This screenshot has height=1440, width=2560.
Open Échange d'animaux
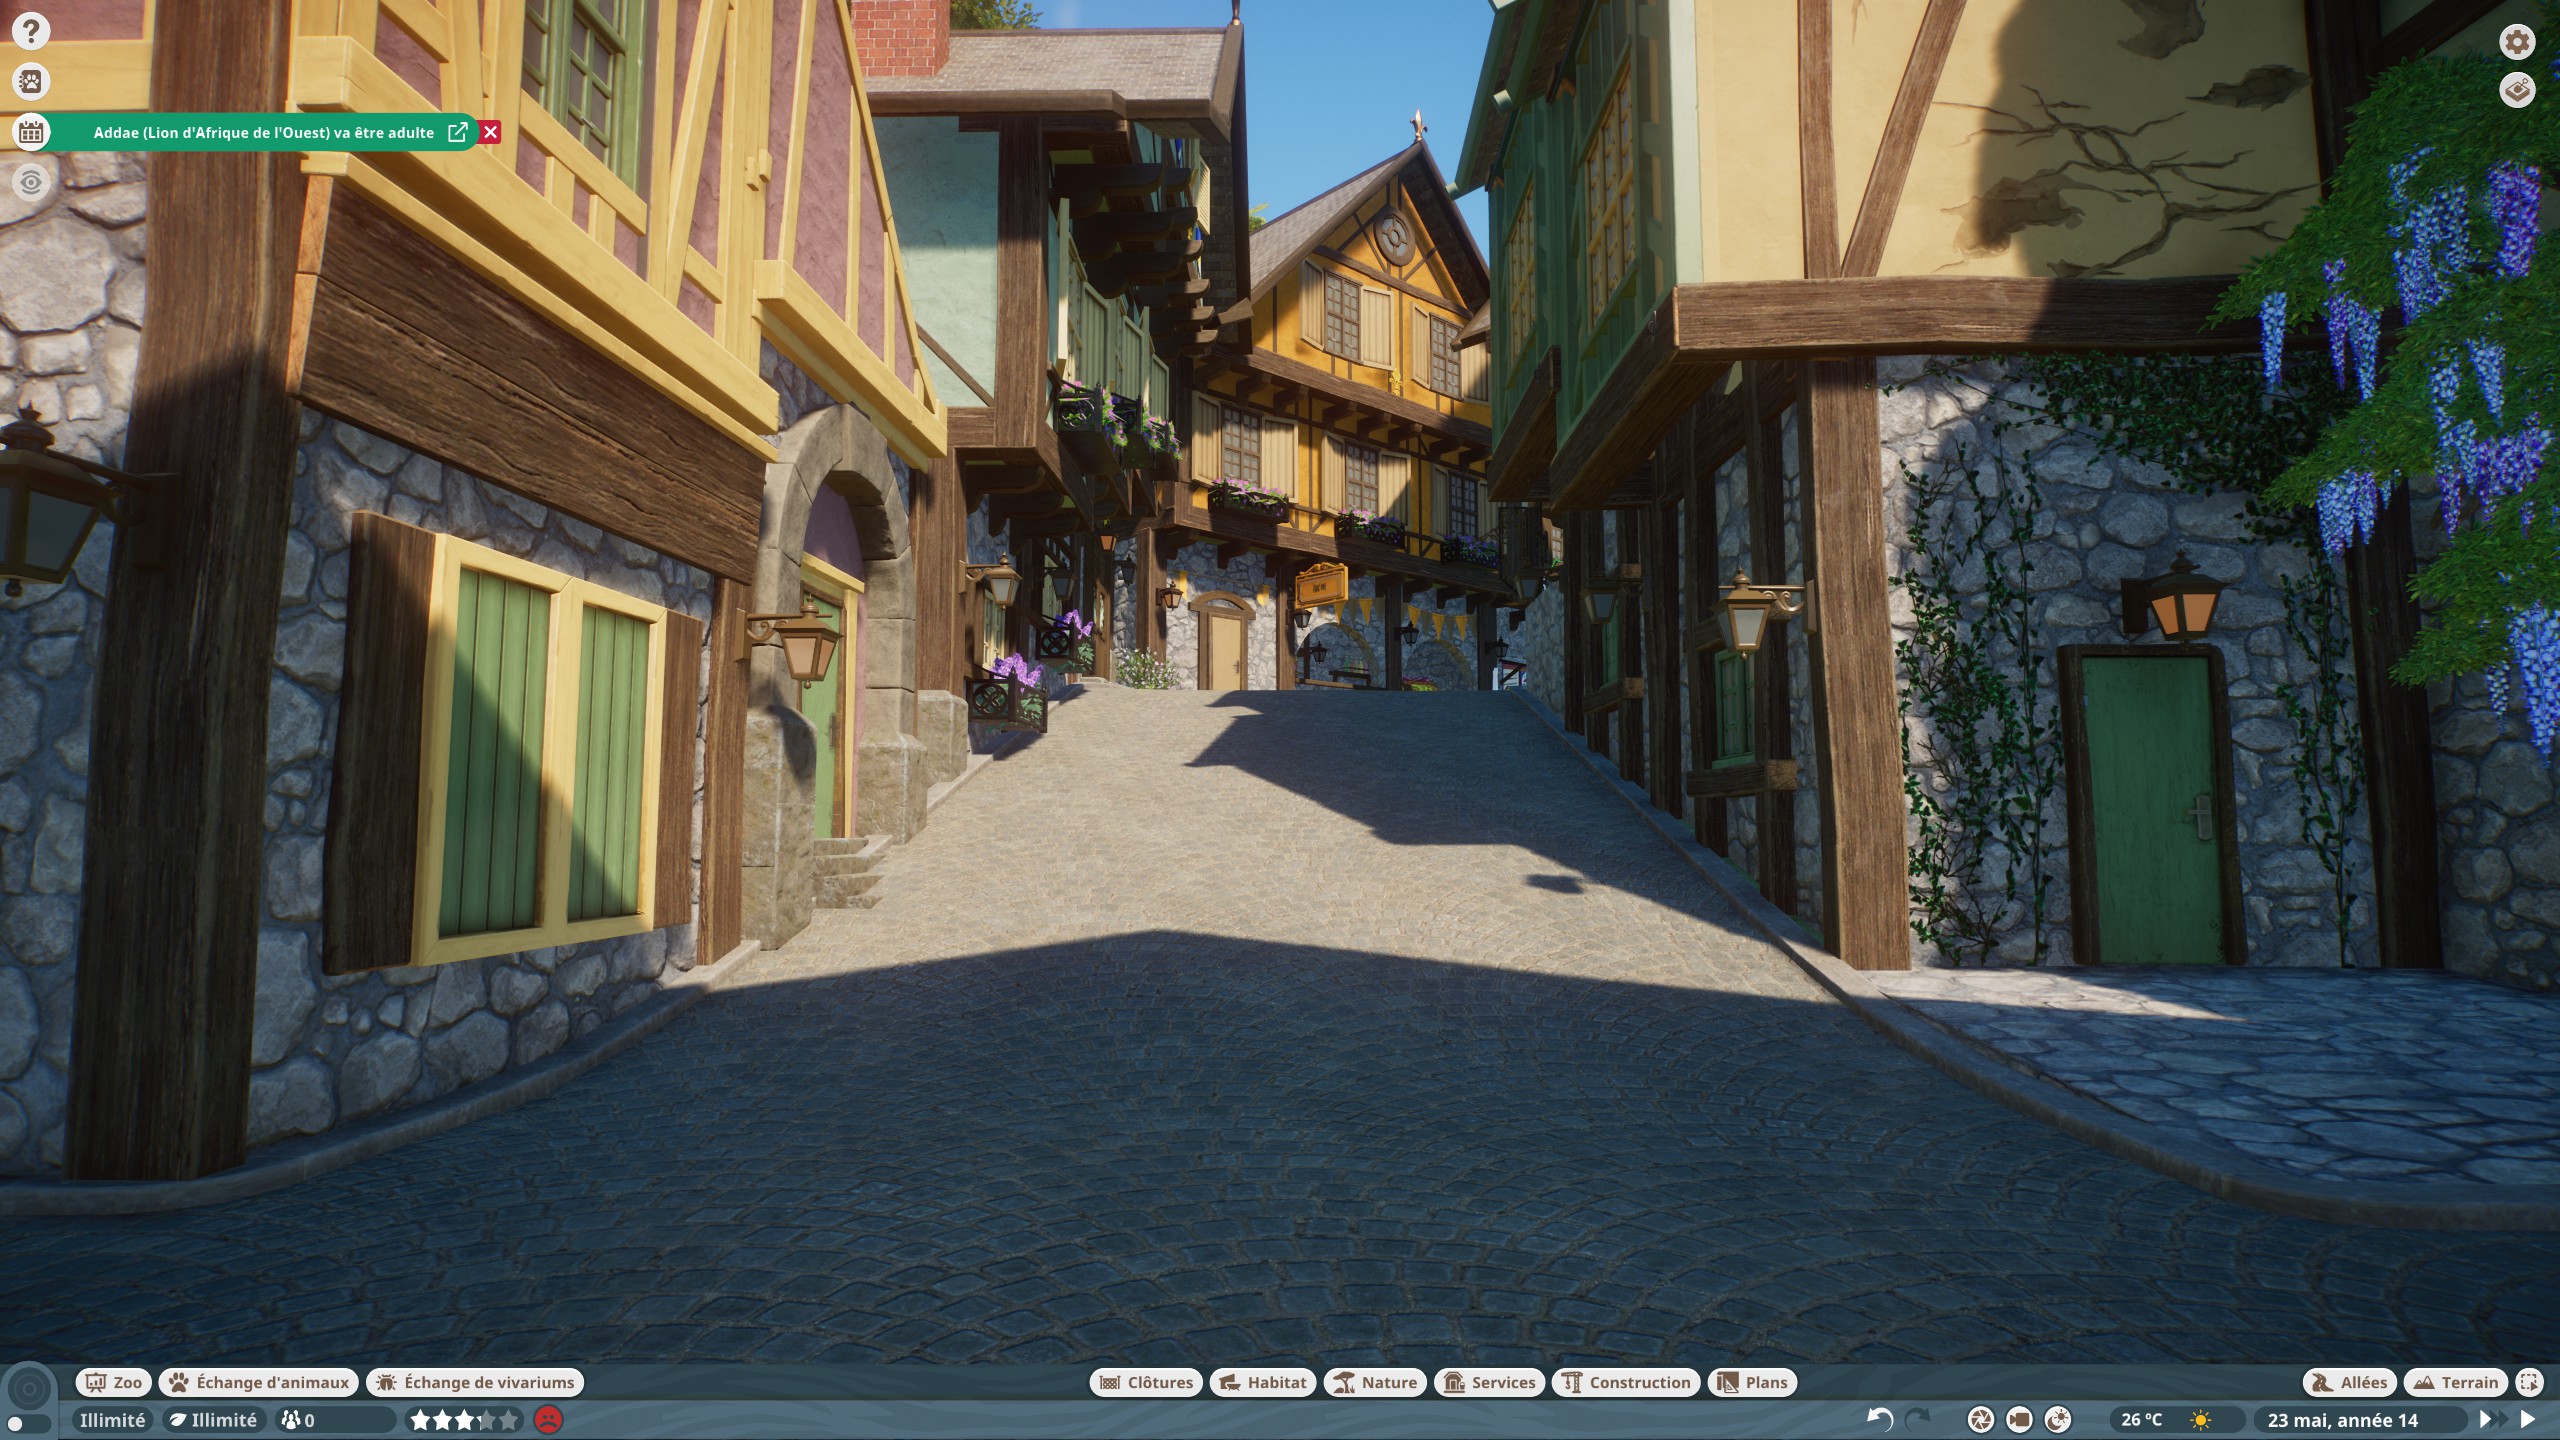[x=258, y=1382]
